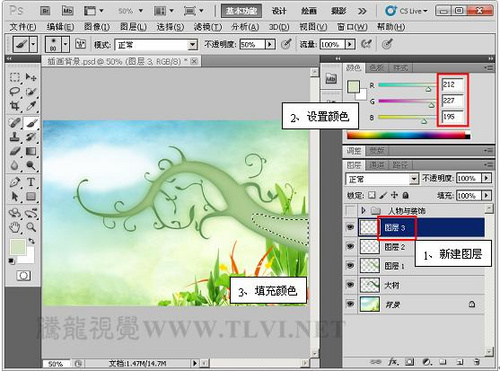Select the Dodge tool
Viewport: 500px width, 371px height.
click(31, 165)
